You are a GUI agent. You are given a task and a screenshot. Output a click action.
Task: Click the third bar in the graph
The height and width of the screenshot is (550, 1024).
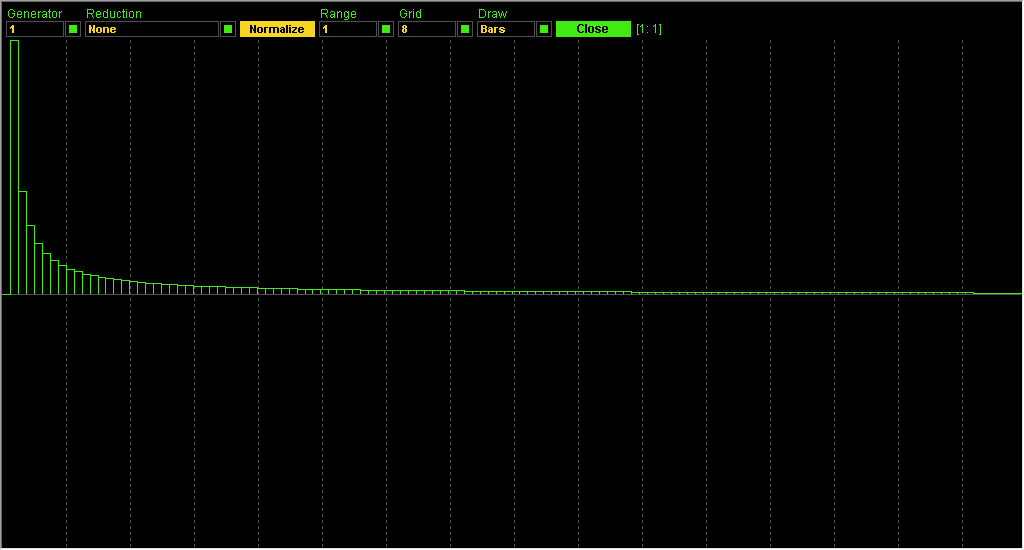(30, 260)
